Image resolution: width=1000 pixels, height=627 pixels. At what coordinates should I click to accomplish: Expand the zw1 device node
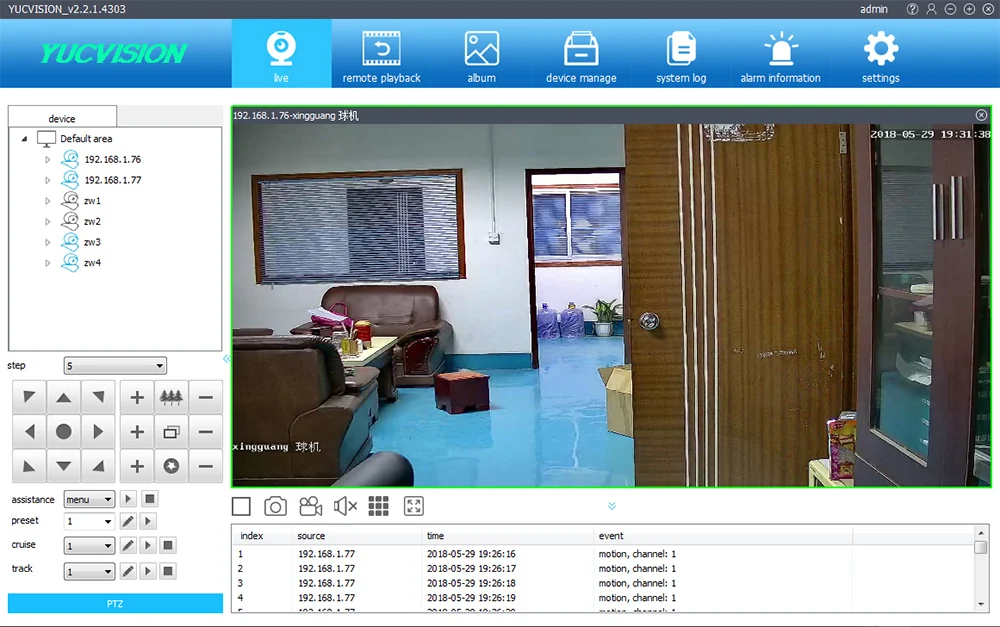tap(47, 201)
